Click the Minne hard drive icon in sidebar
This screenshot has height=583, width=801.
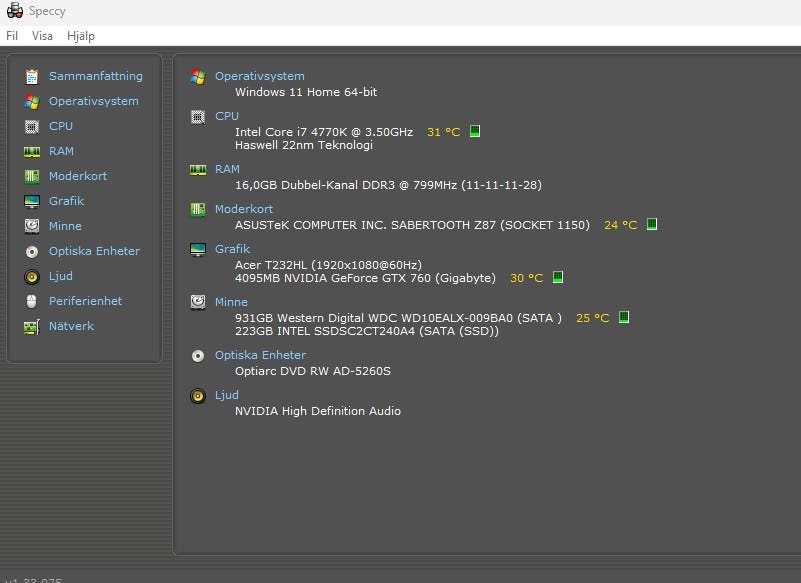tap(32, 226)
